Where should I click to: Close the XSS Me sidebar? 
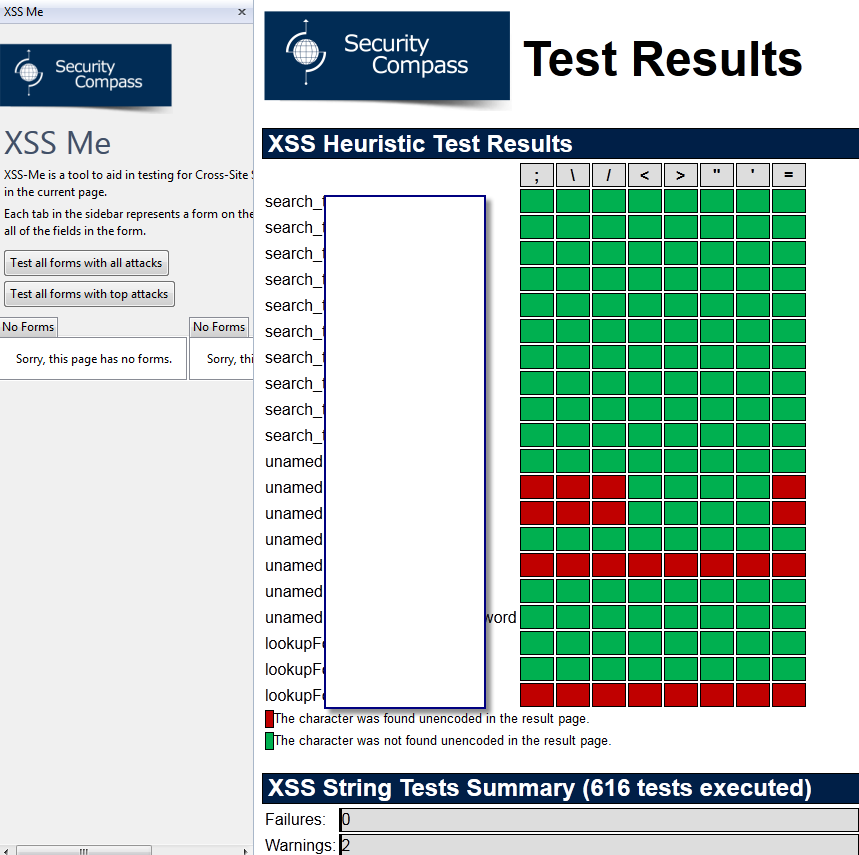tap(242, 12)
